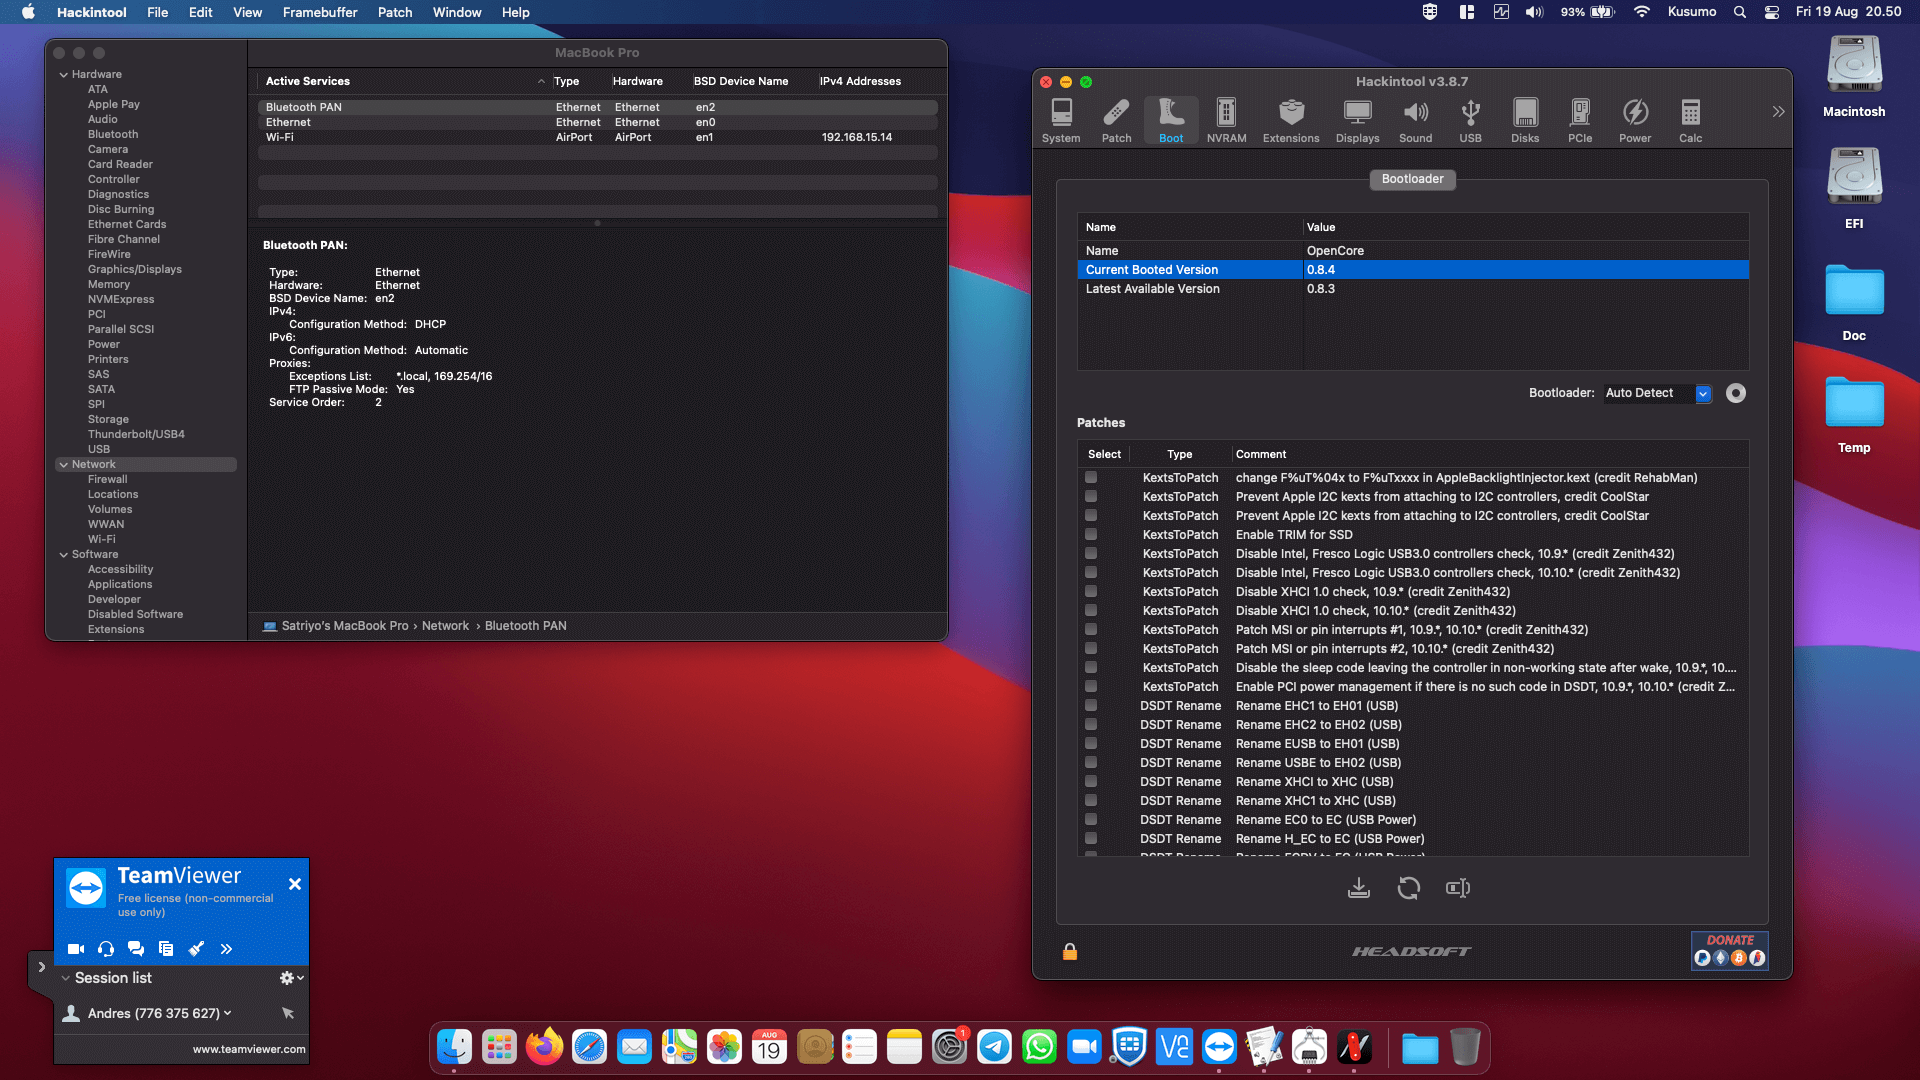Select the Rename XHCI to XHC checkbox
The width and height of the screenshot is (1920, 1080).
point(1091,782)
